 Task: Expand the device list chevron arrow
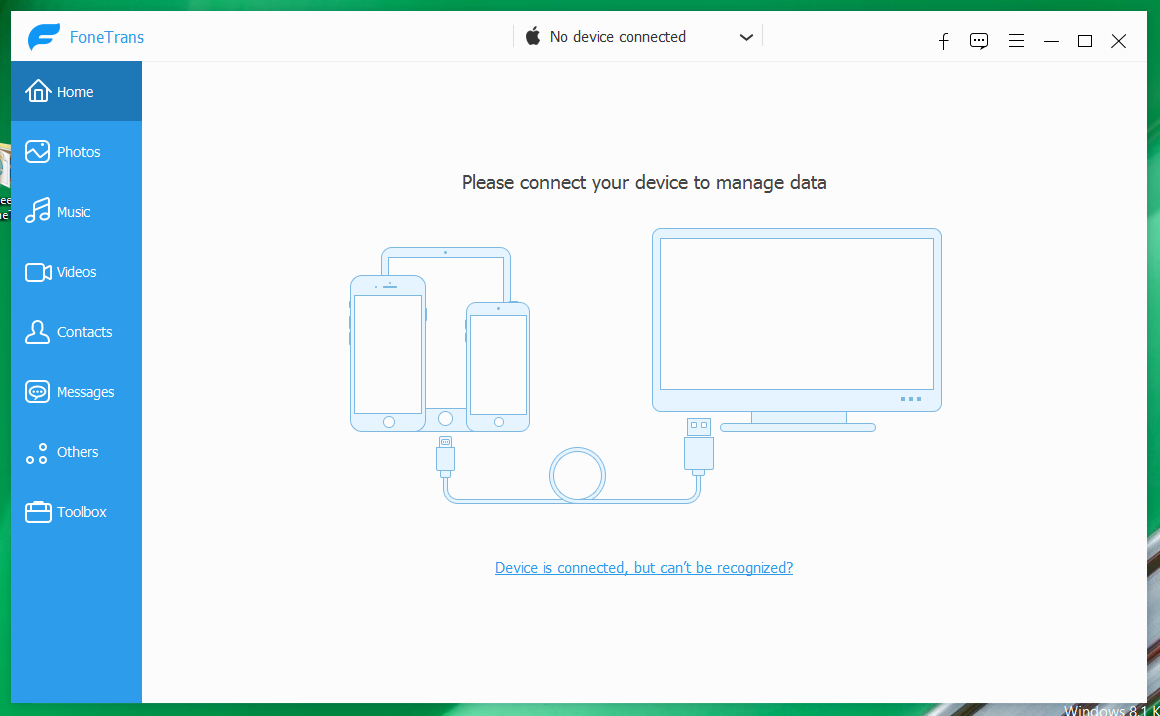pyautogui.click(x=746, y=37)
